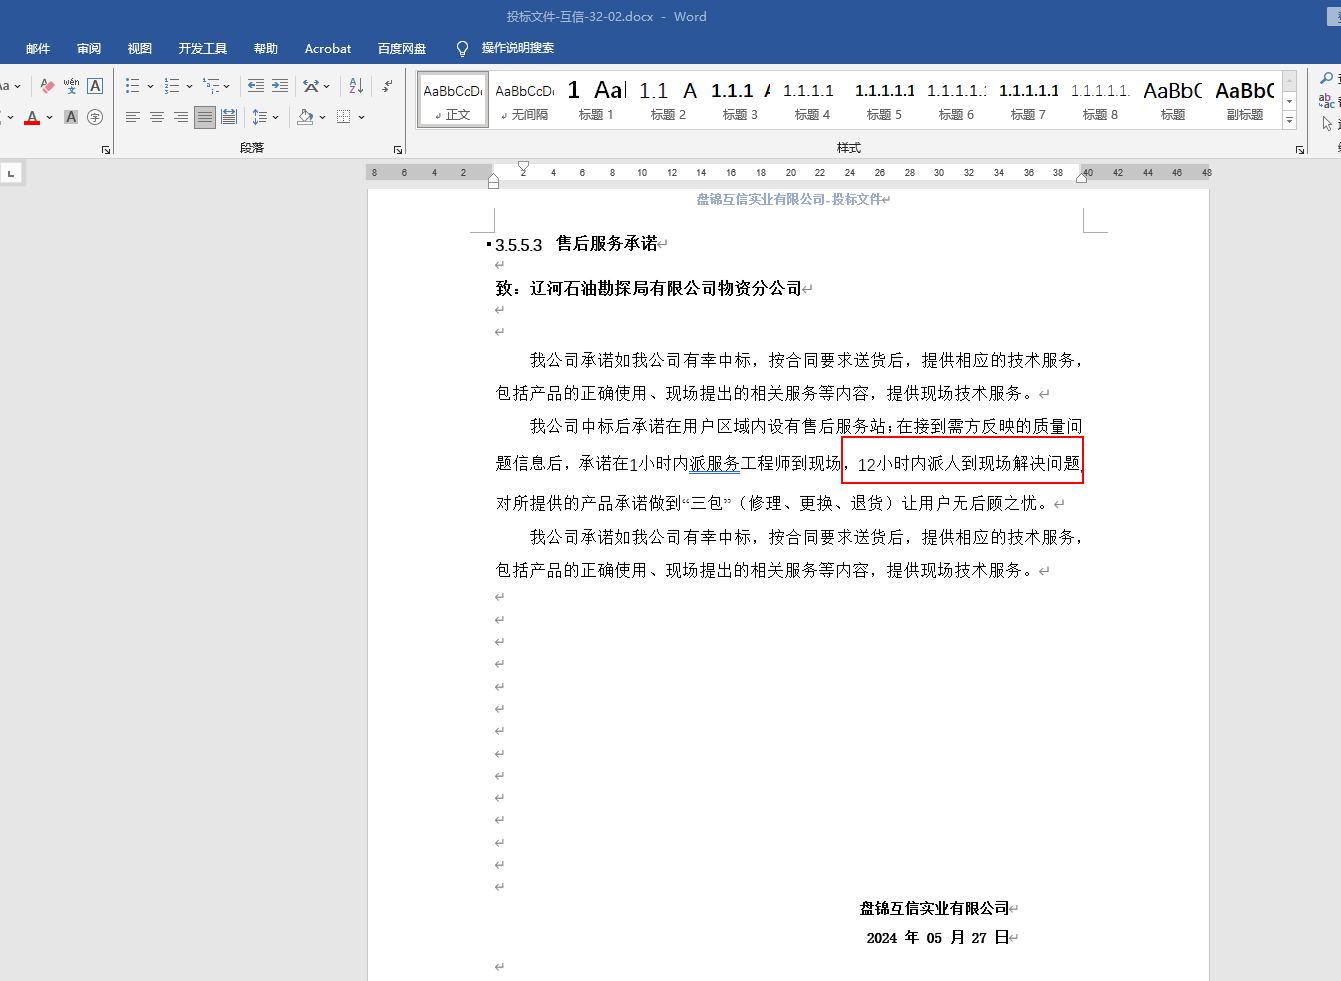Open the 开发工具 (Developer) tab

(x=203, y=48)
